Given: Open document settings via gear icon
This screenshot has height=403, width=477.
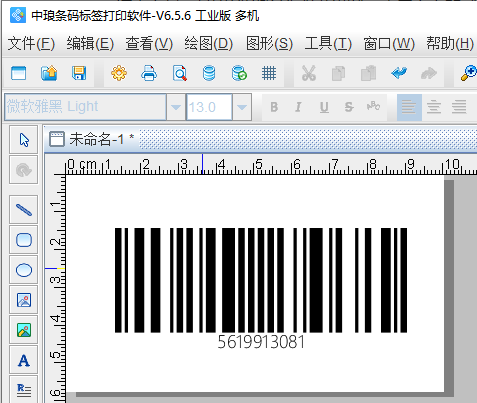Looking at the screenshot, I should (119, 73).
